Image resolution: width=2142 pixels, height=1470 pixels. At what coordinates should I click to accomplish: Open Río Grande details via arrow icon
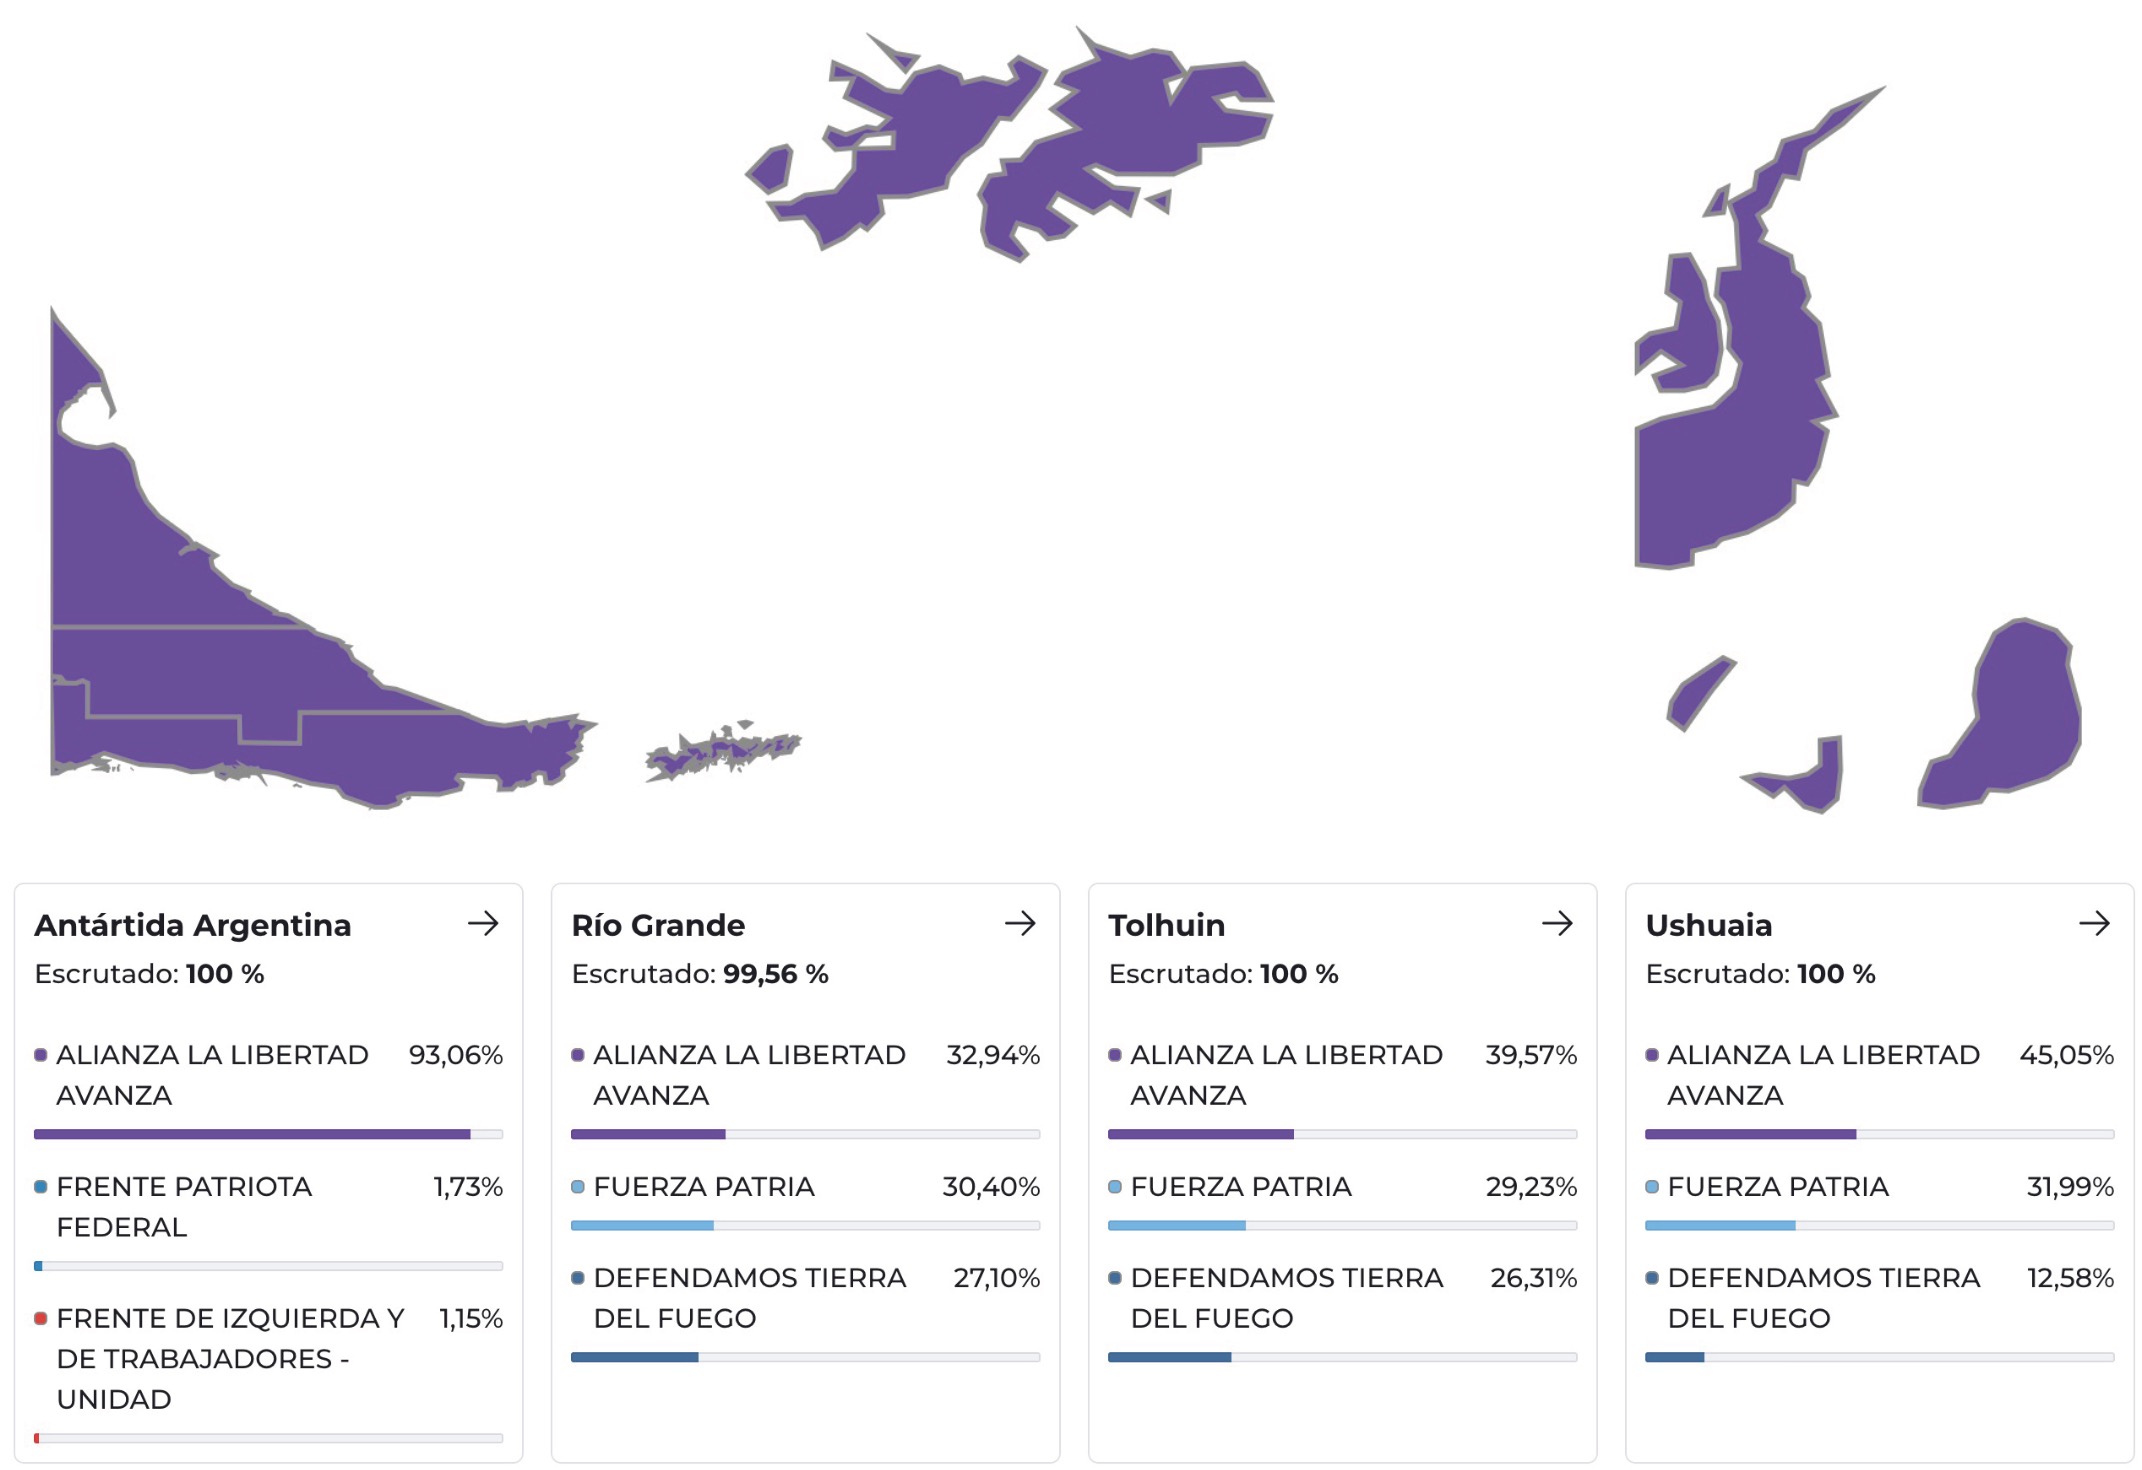pyautogui.click(x=1020, y=923)
